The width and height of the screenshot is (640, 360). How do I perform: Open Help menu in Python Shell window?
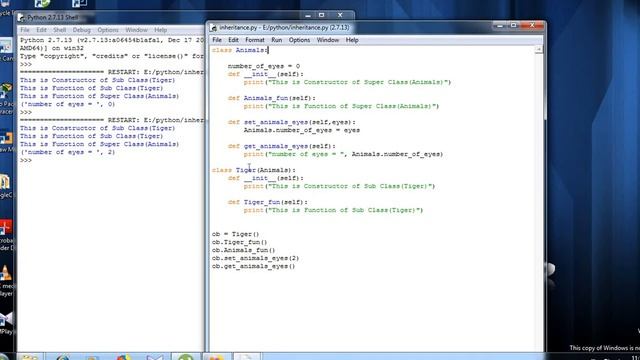click(160, 30)
